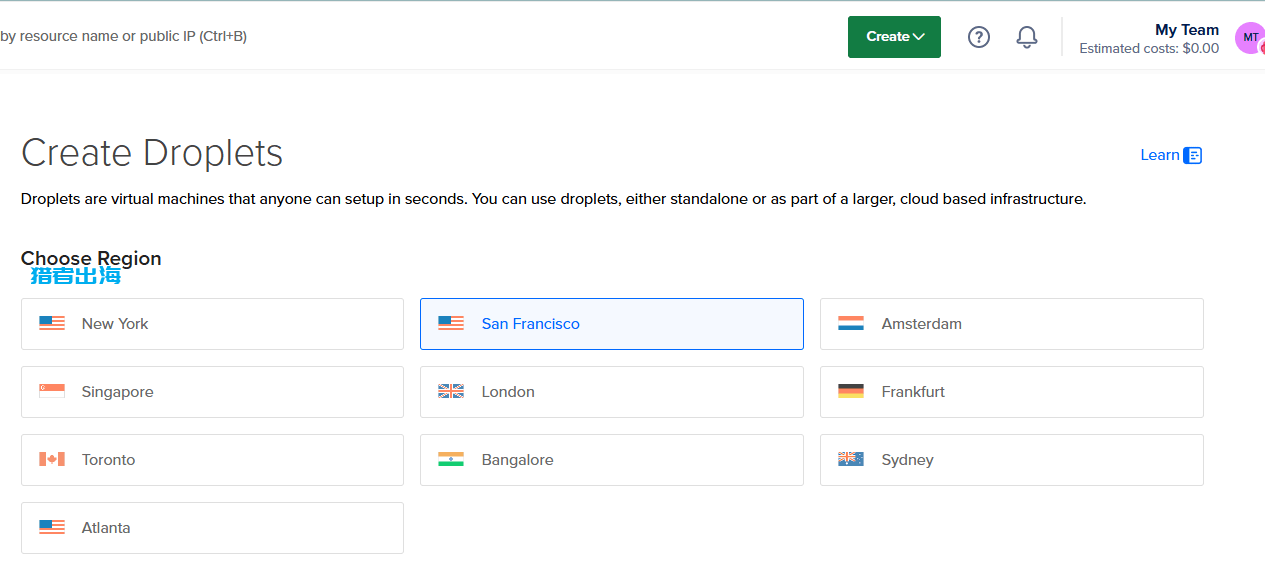This screenshot has width=1265, height=568.
Task: Open the help question mark icon
Action: click(x=979, y=37)
